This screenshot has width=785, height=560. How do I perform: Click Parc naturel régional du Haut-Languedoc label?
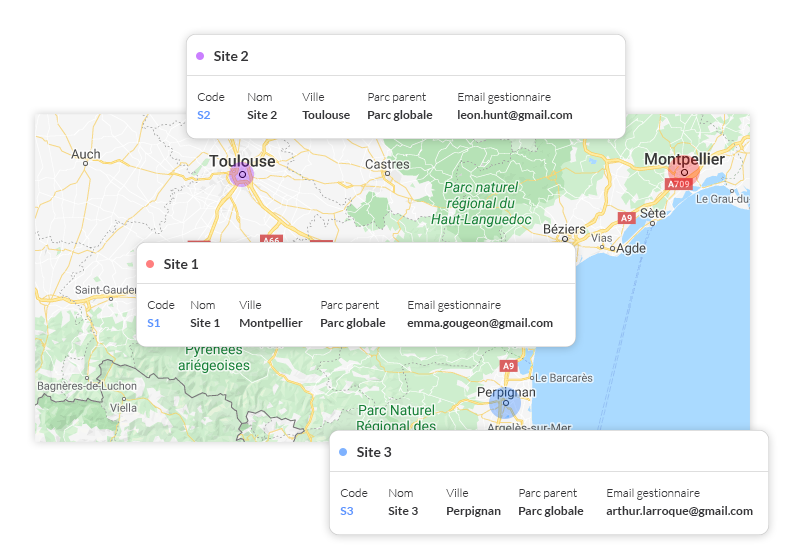481,203
